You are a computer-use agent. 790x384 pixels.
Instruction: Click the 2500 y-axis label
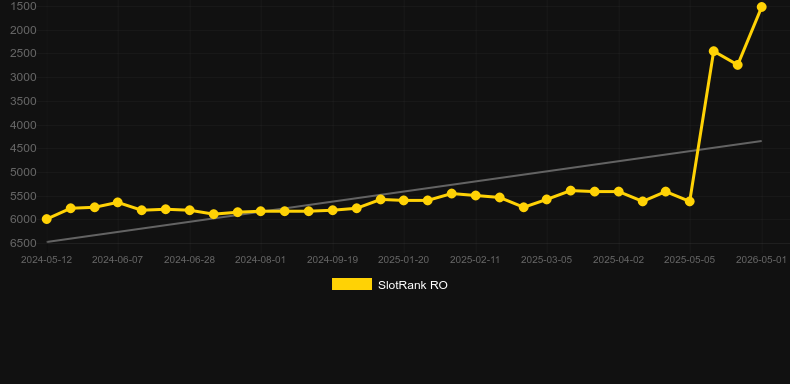pyautogui.click(x=23, y=53)
